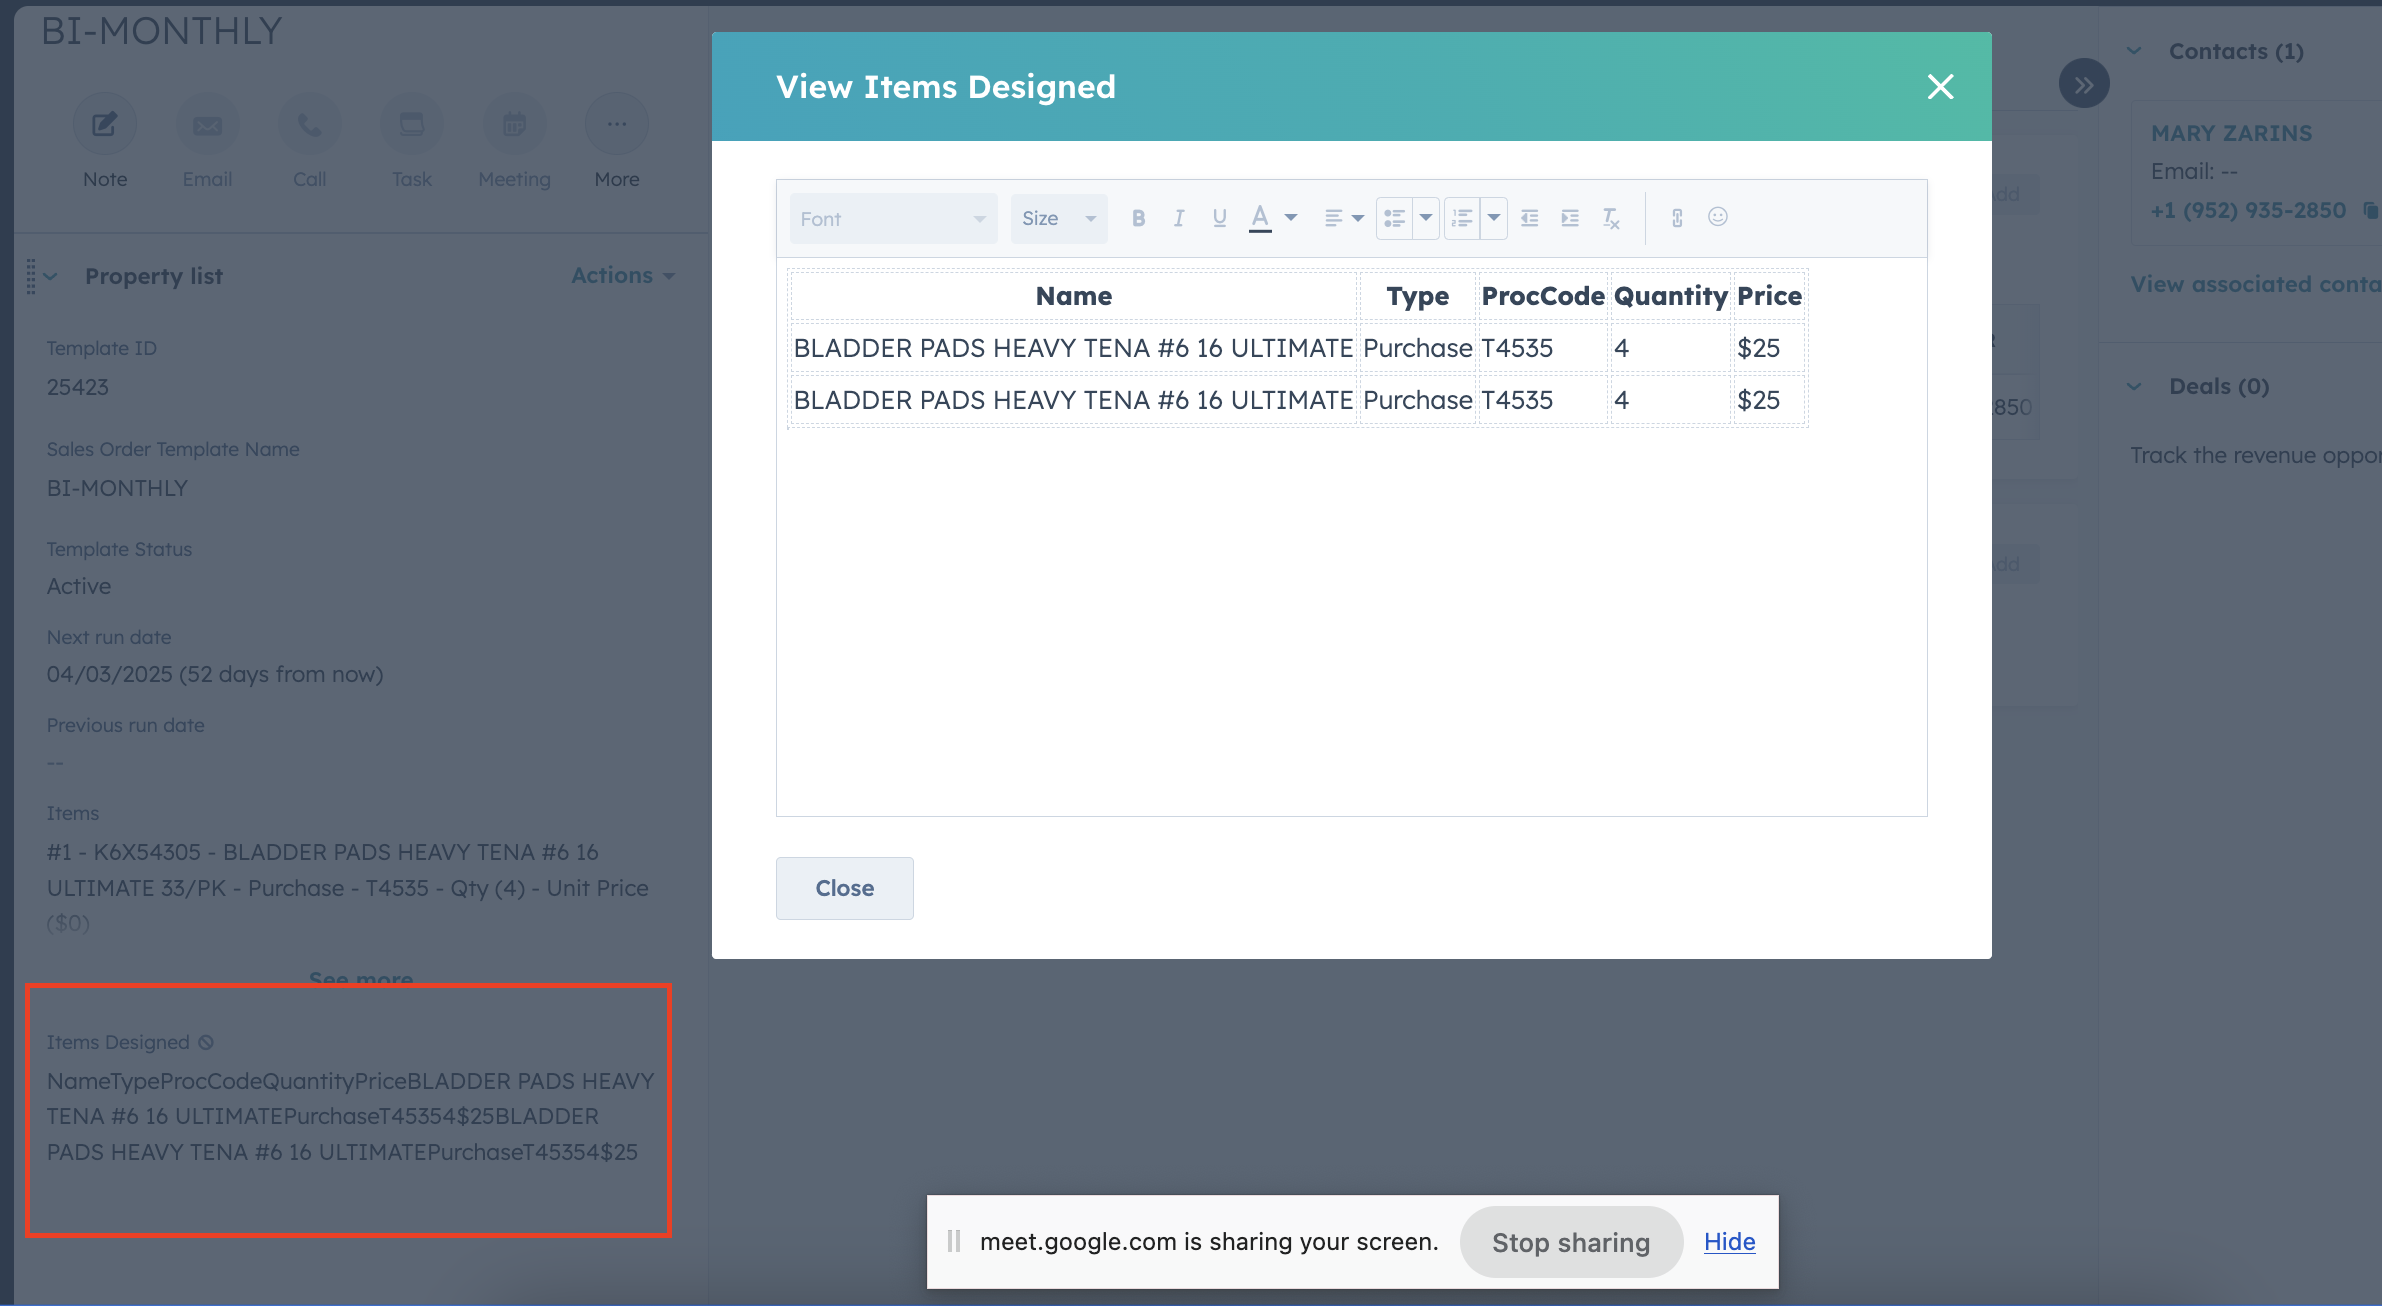Open the emoji picker

[x=1718, y=217]
